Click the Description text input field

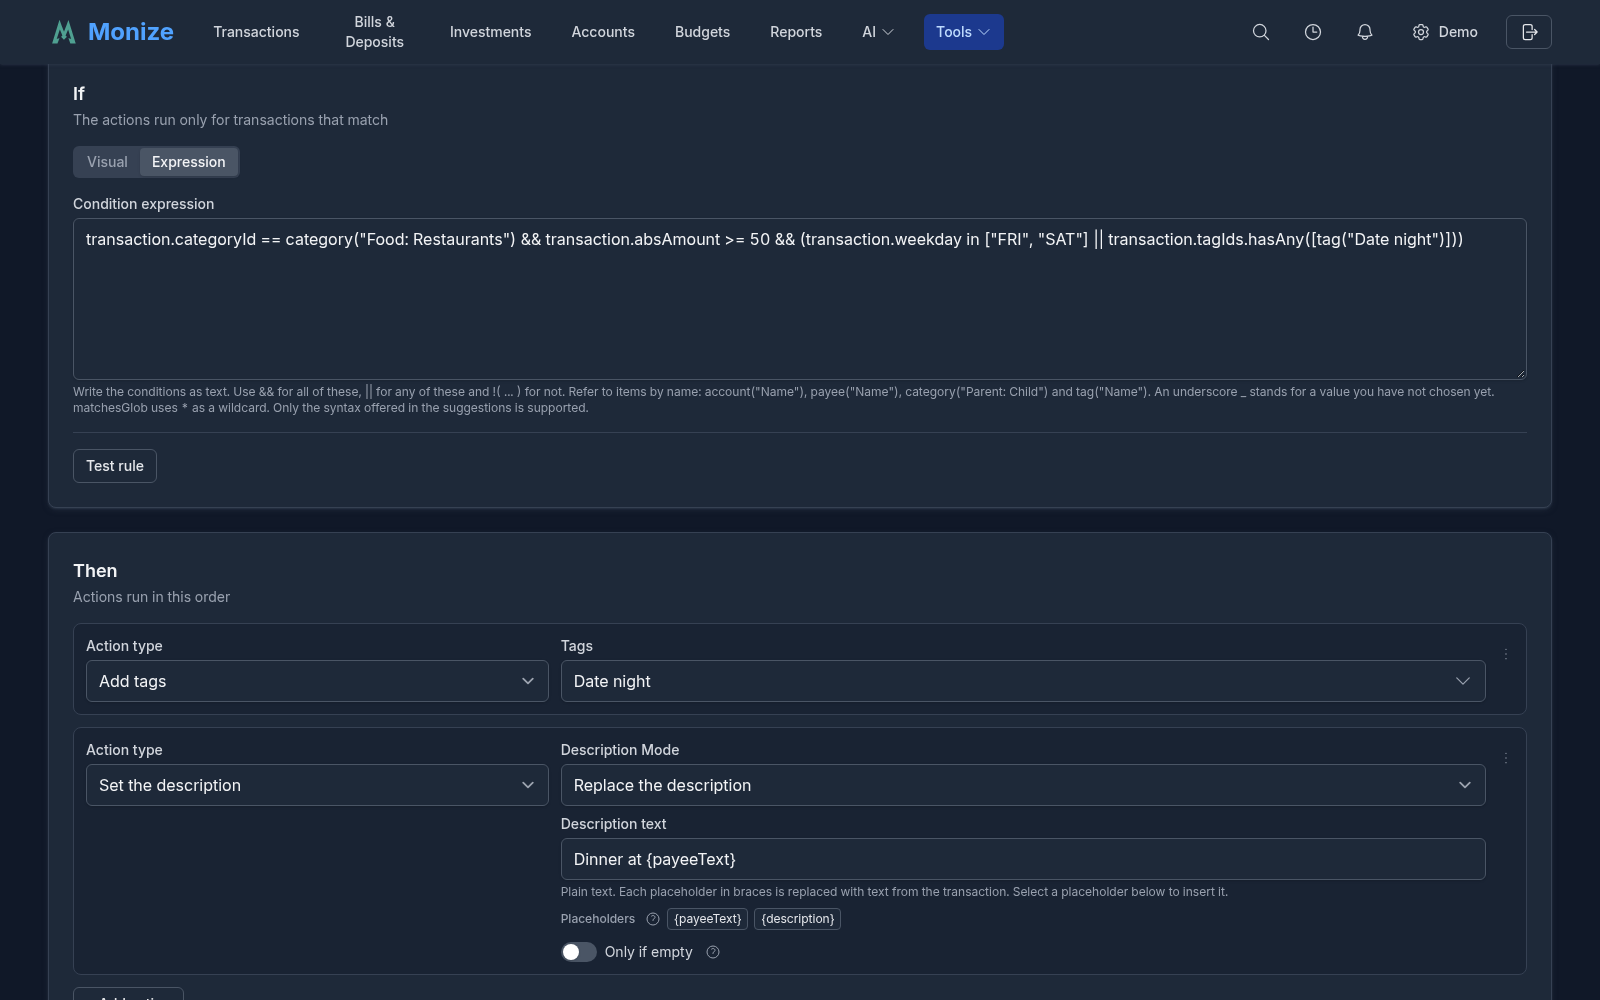click(1023, 859)
